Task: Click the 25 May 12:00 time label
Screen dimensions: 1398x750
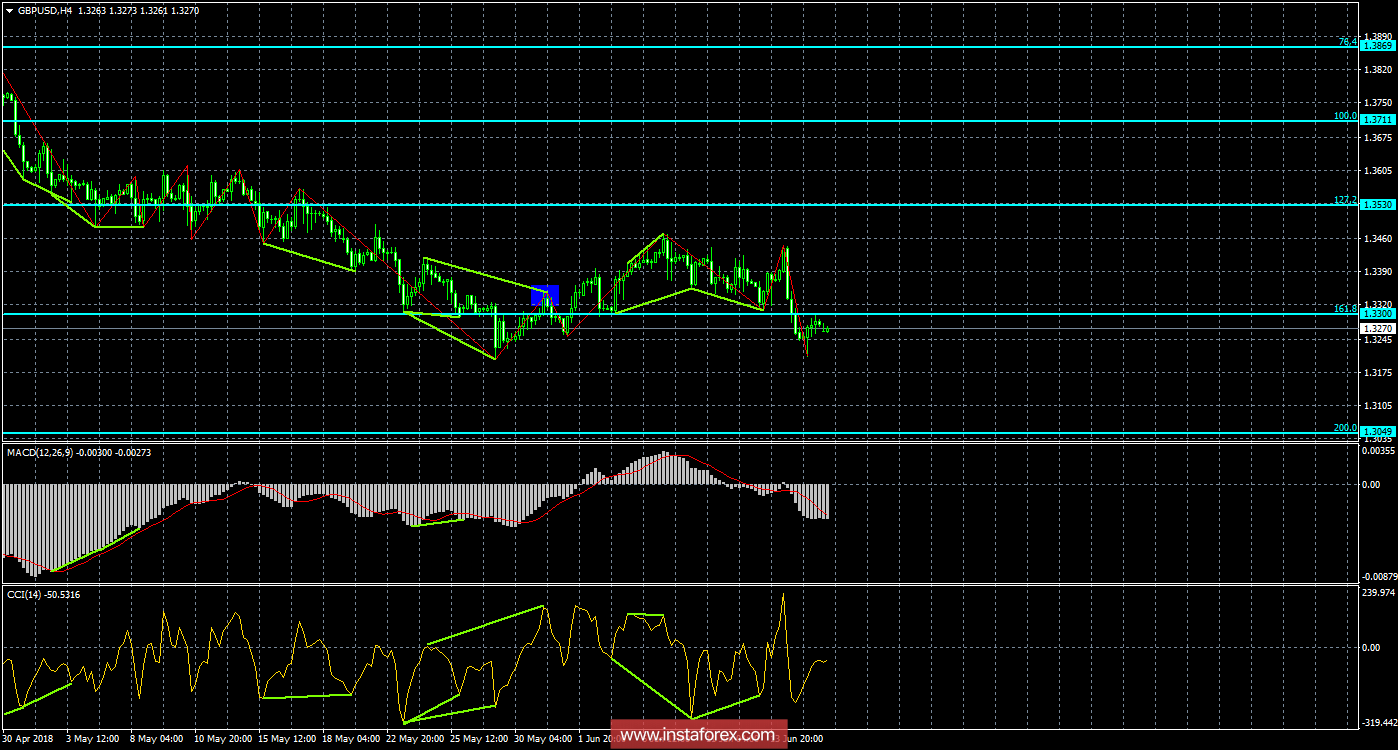Action: (x=479, y=739)
